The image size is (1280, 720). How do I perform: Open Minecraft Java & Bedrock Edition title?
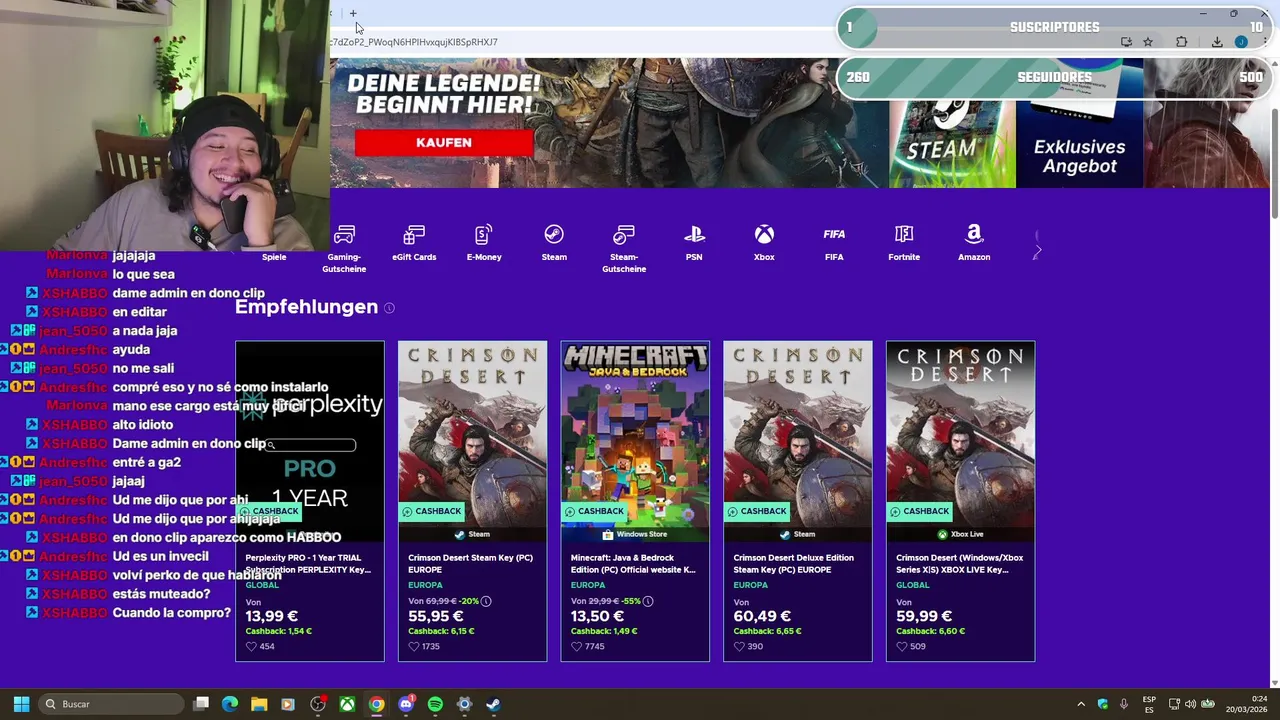click(x=633, y=564)
